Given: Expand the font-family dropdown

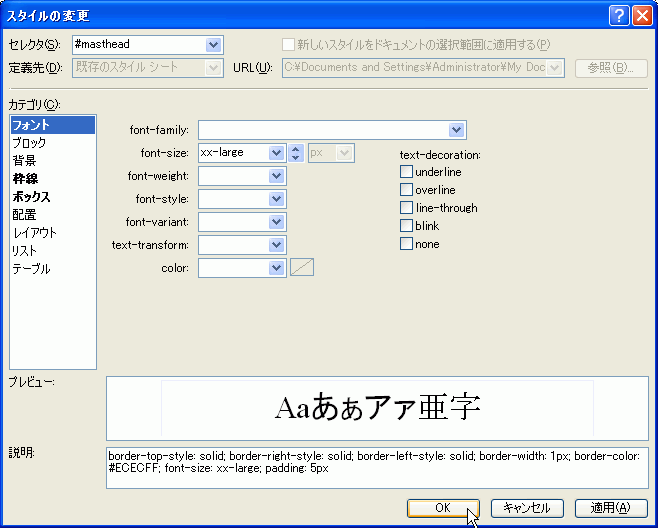Looking at the screenshot, I should (x=456, y=130).
